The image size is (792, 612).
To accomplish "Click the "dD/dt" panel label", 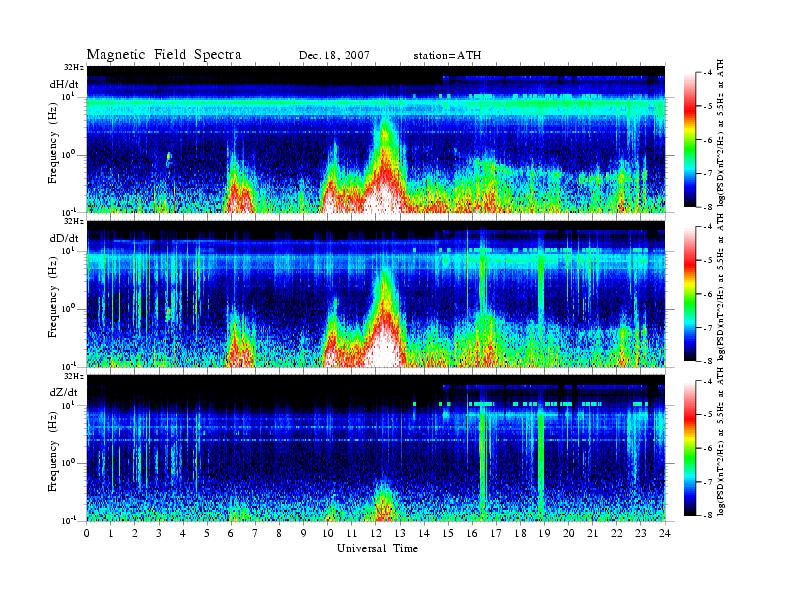I will tap(64, 238).
